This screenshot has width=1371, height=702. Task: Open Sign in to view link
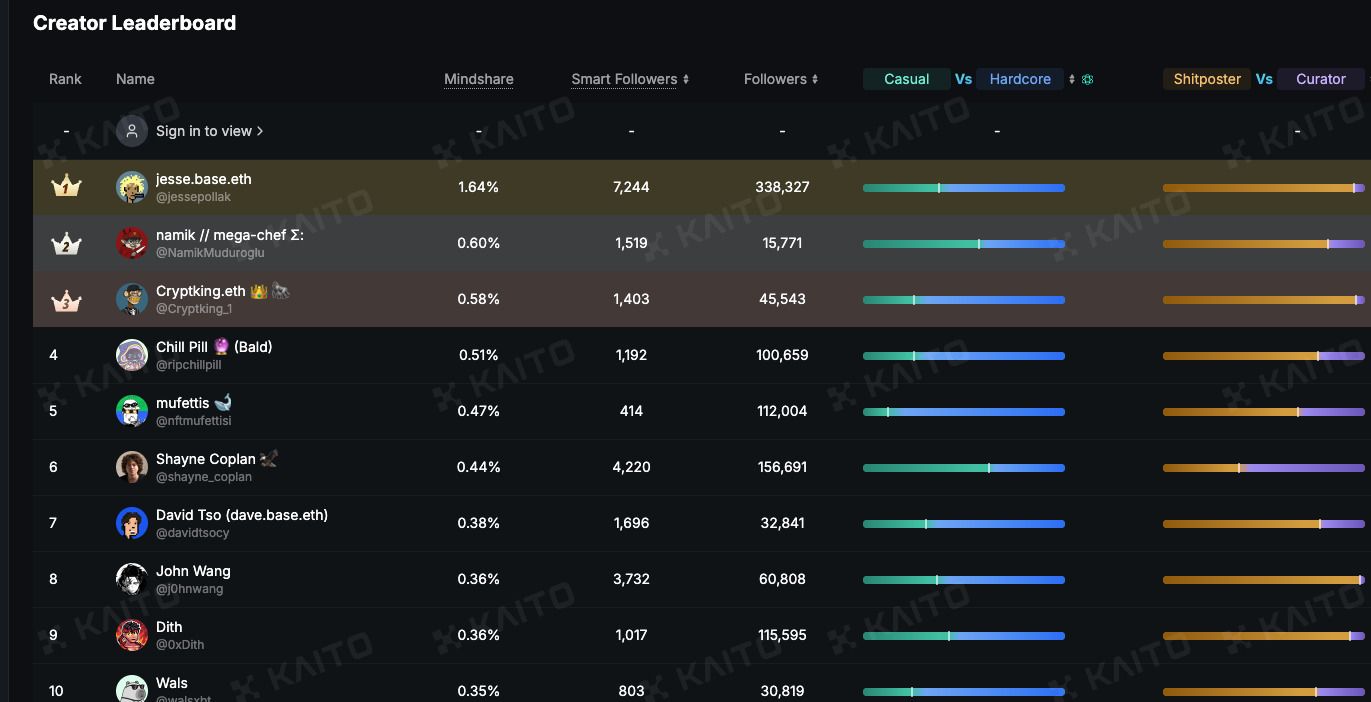pyautogui.click(x=210, y=131)
